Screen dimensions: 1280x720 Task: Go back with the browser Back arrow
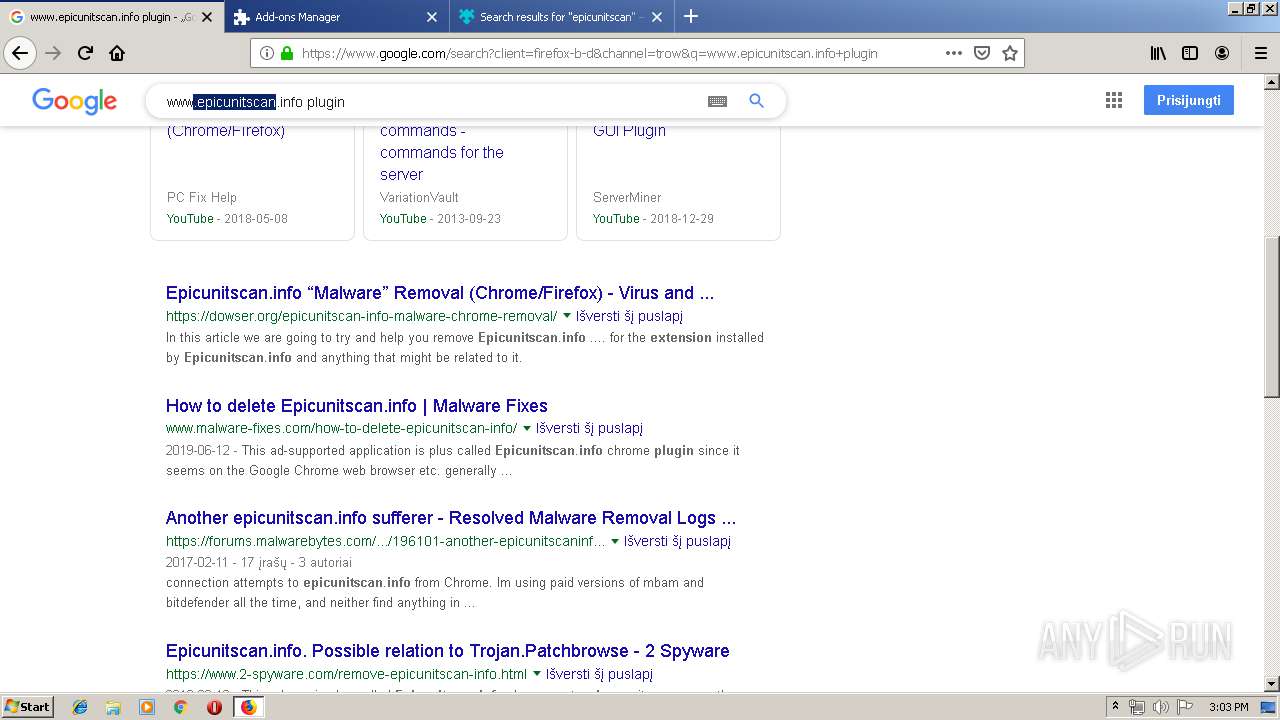coord(20,53)
